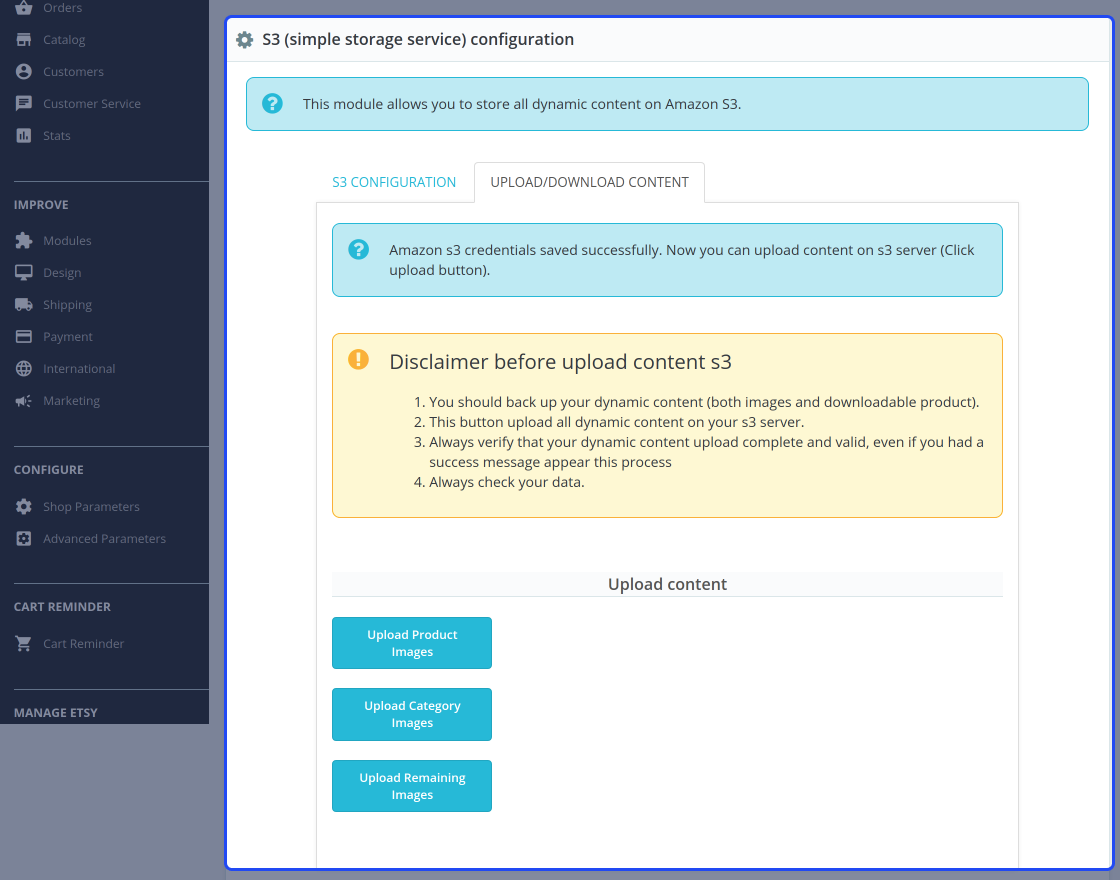Click 'Amazon s3 credentials saved successfully' message

[x=681, y=260]
